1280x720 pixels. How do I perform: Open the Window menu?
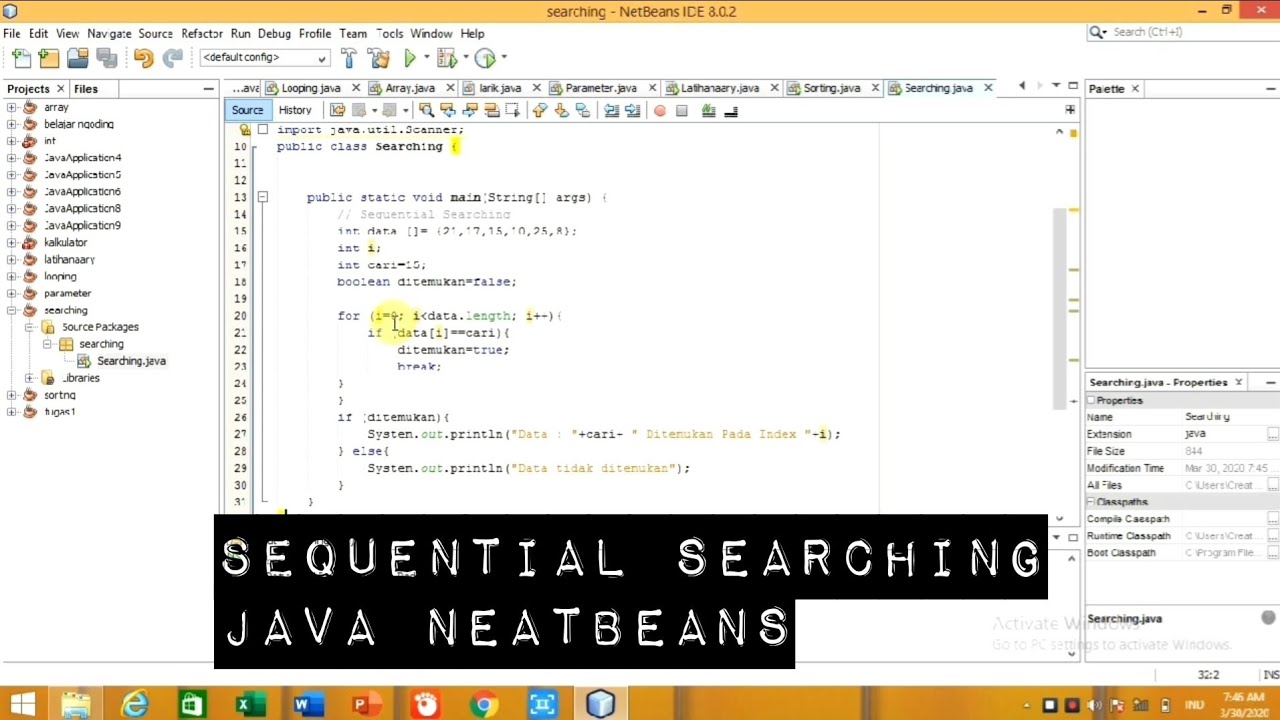tap(431, 33)
